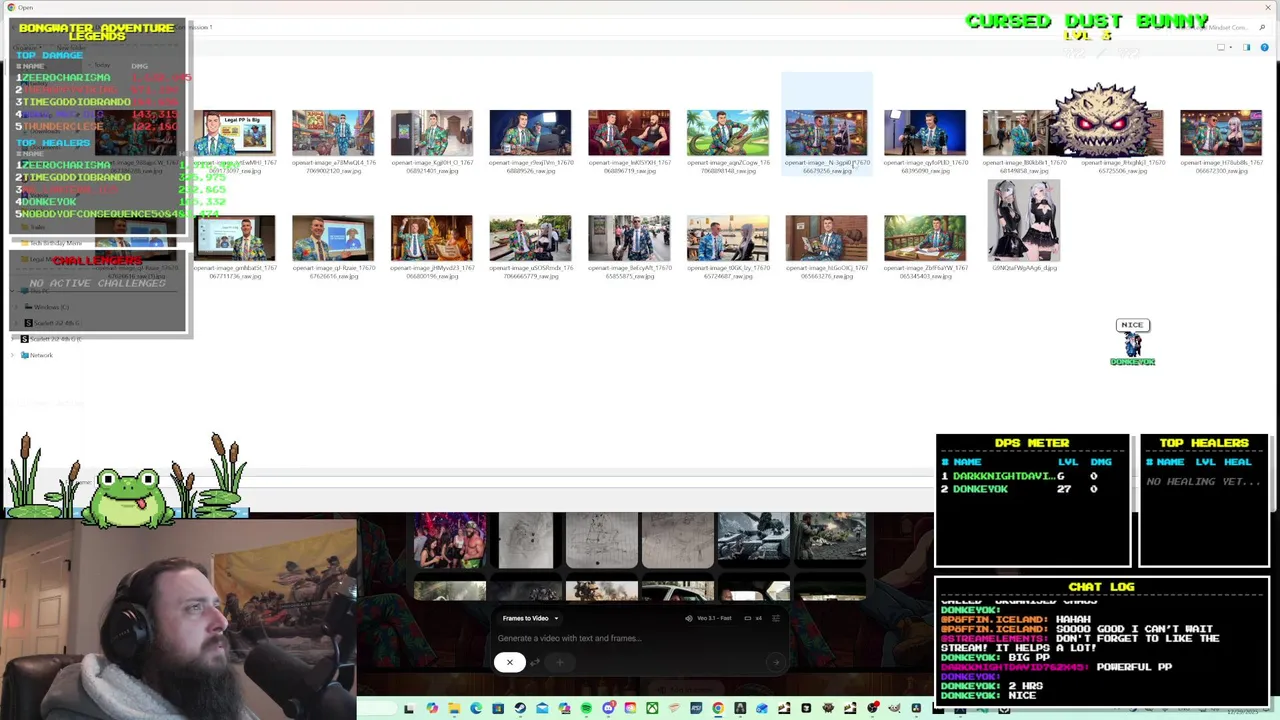Select file openart-image_H78ubBfs raw.jpg
Image resolution: width=1280 pixels, height=720 pixels.
pos(1221,141)
